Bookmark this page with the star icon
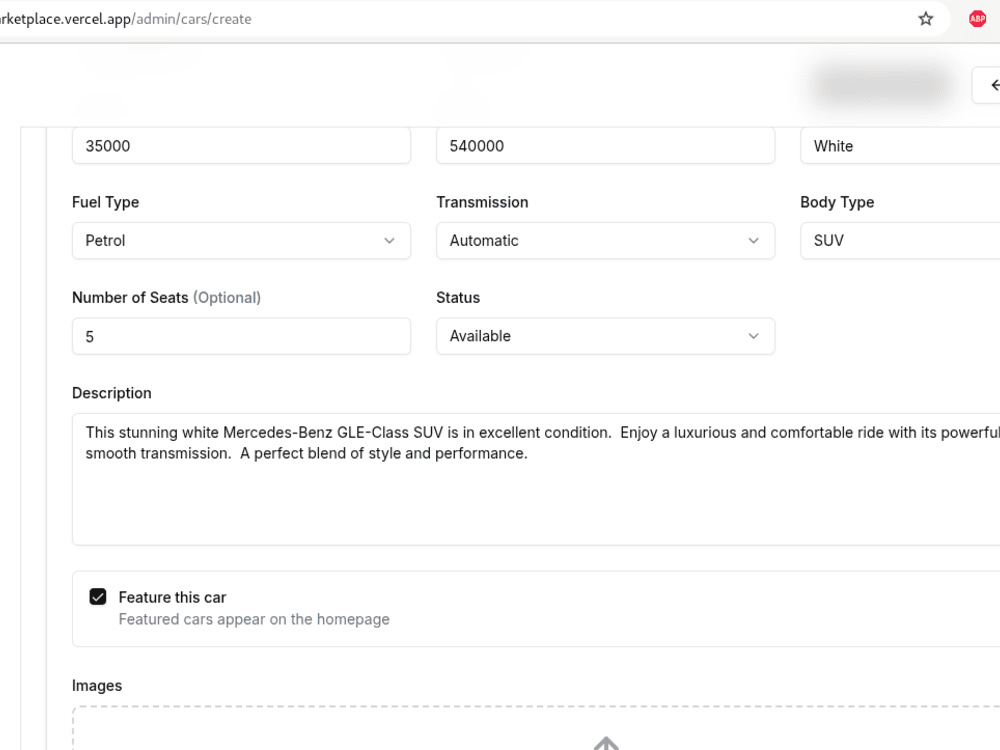 click(x=925, y=19)
